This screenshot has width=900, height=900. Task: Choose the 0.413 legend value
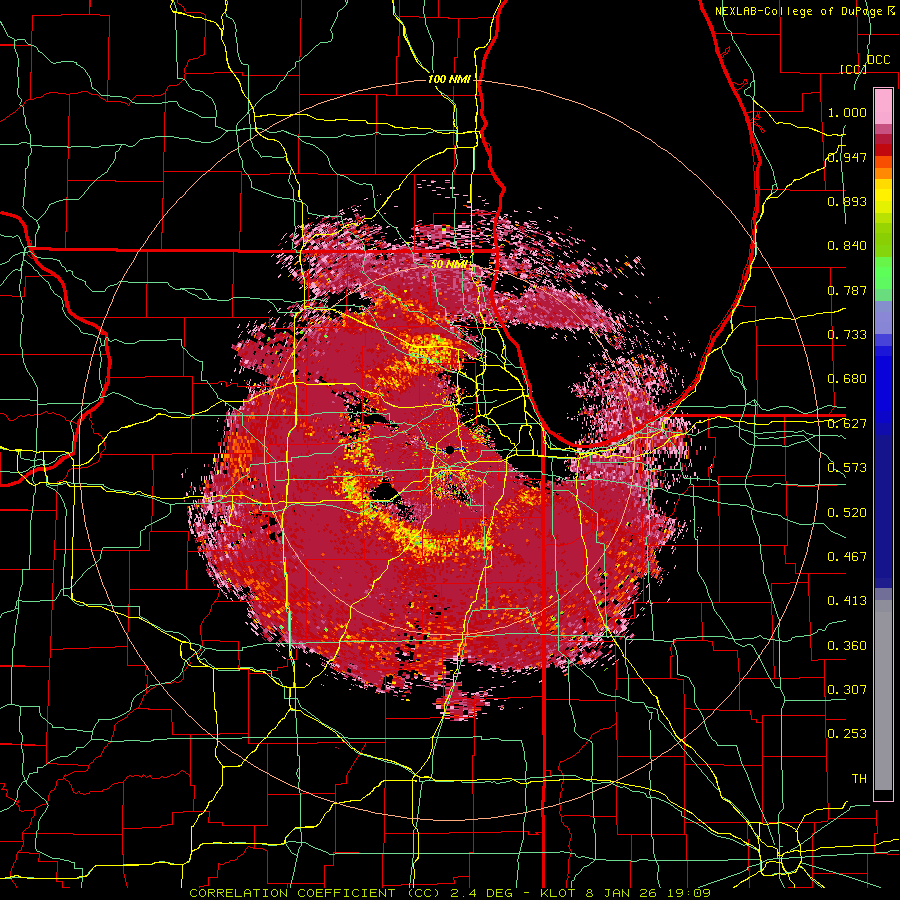tap(847, 601)
